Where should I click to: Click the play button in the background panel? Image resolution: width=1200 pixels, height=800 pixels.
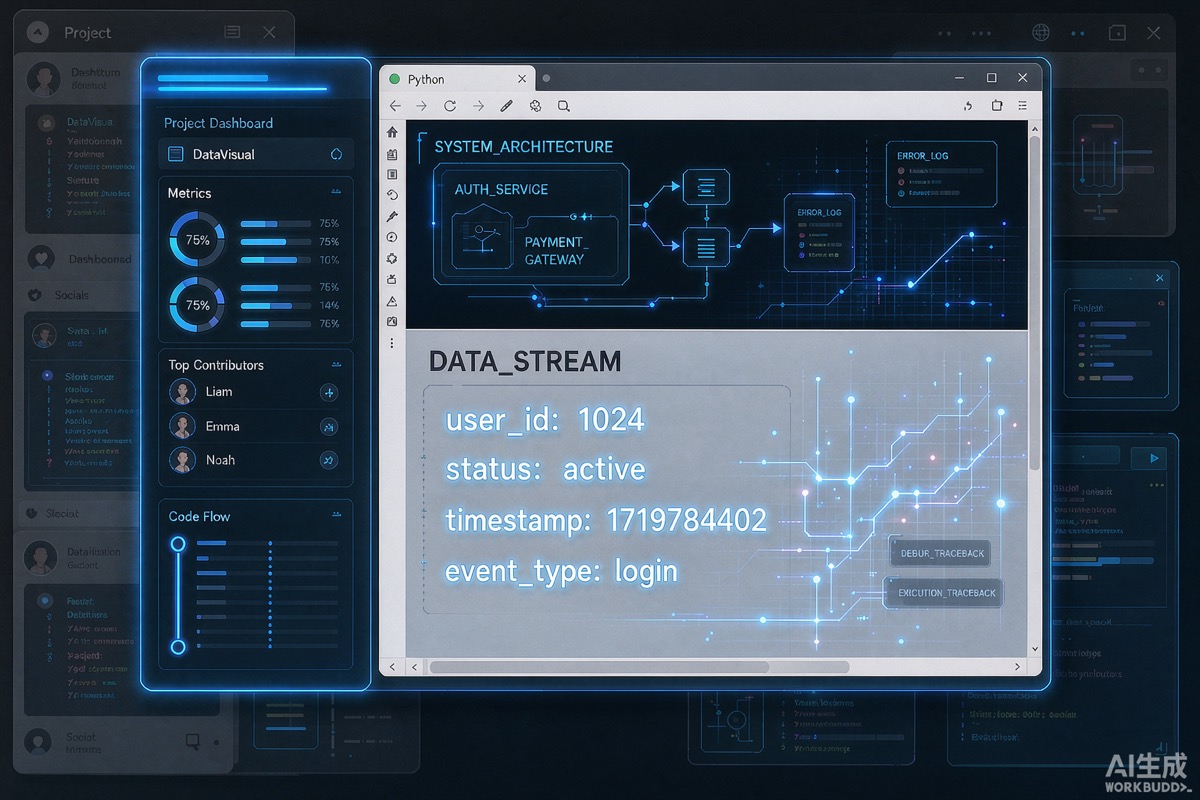(1154, 458)
